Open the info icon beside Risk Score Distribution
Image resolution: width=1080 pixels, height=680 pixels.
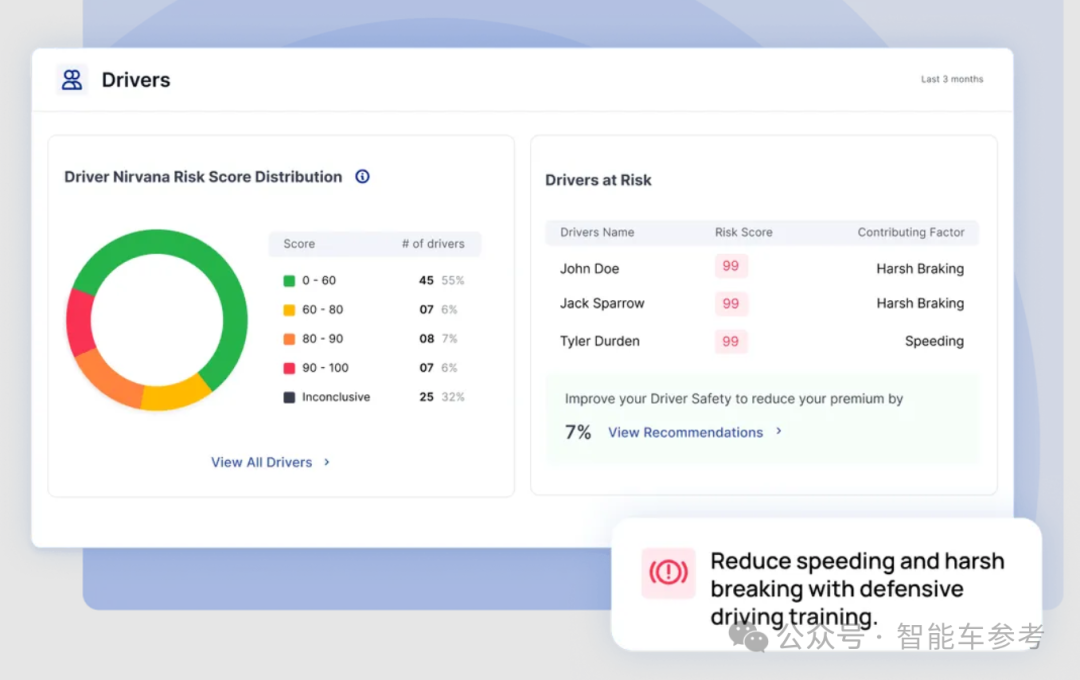[x=362, y=176]
